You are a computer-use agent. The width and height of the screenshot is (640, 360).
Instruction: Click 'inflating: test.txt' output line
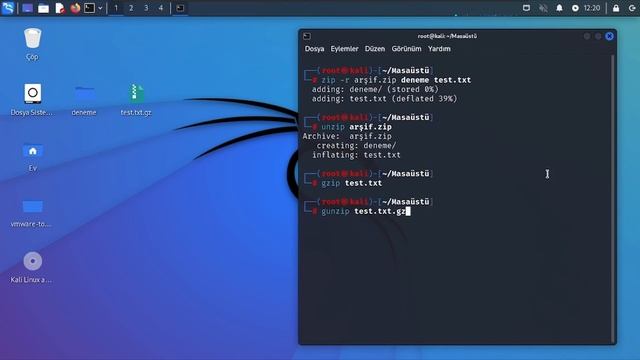click(x=356, y=155)
